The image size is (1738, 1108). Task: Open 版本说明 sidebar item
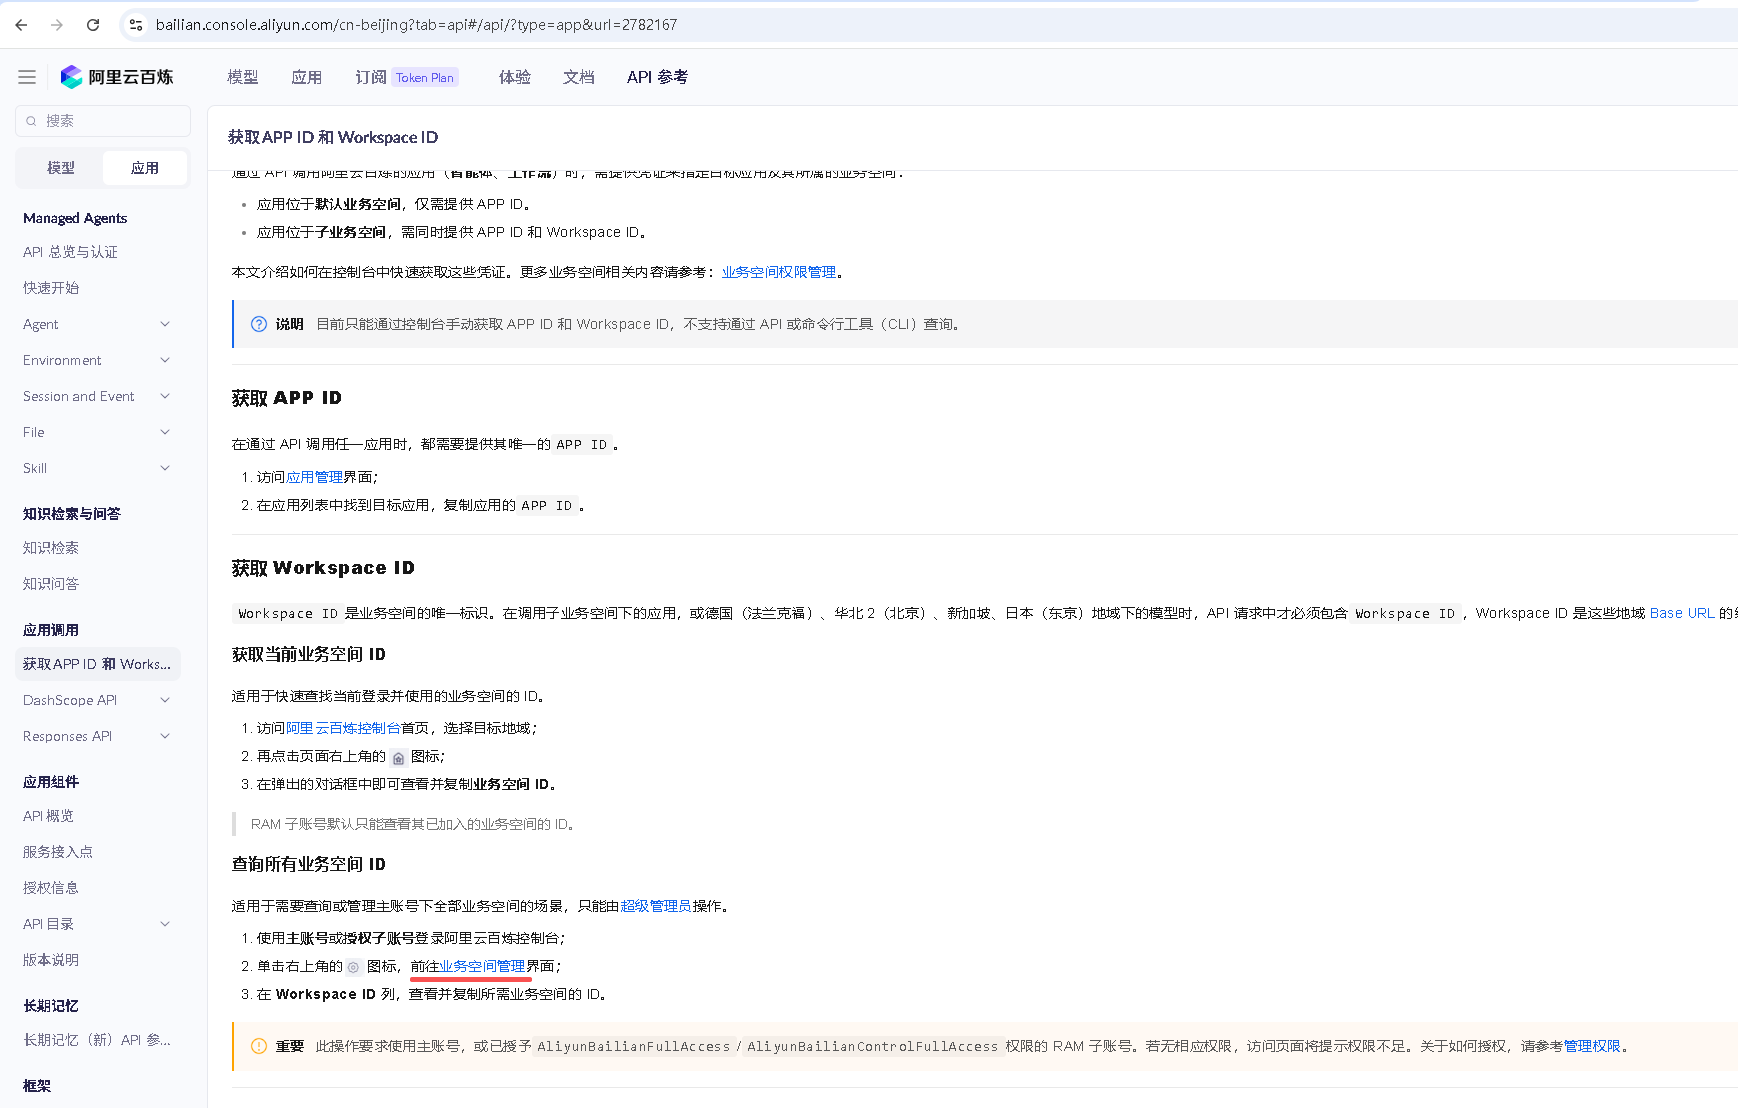pos(51,960)
